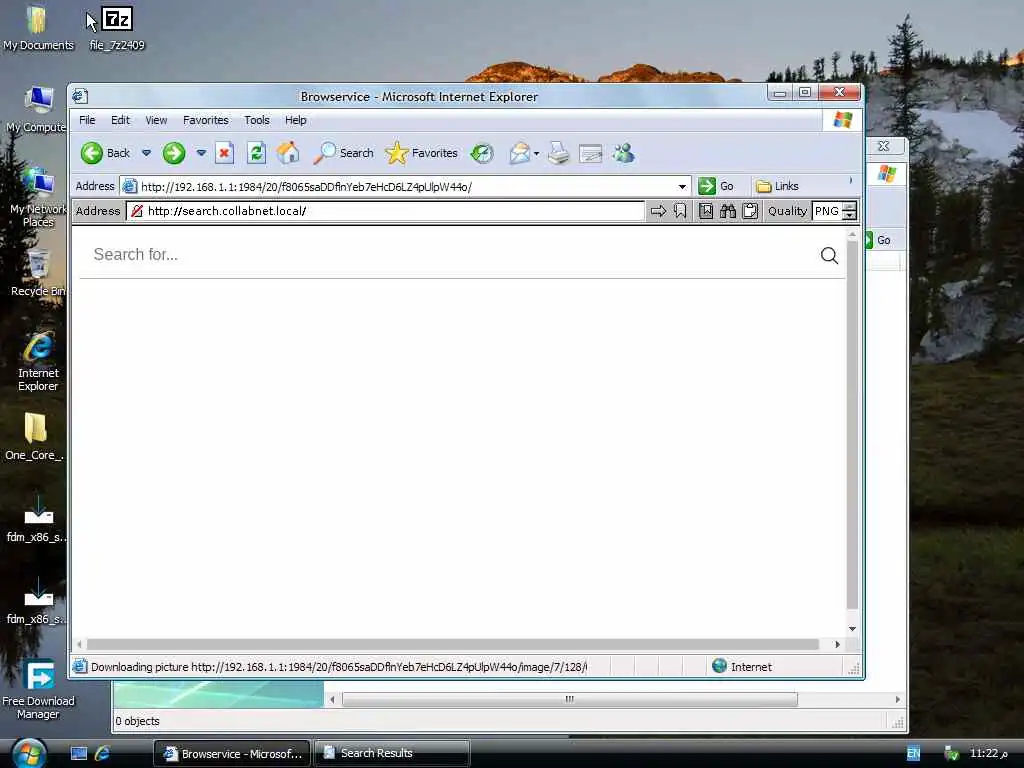
Task: Open the Messenger people icon
Action: tap(624, 153)
